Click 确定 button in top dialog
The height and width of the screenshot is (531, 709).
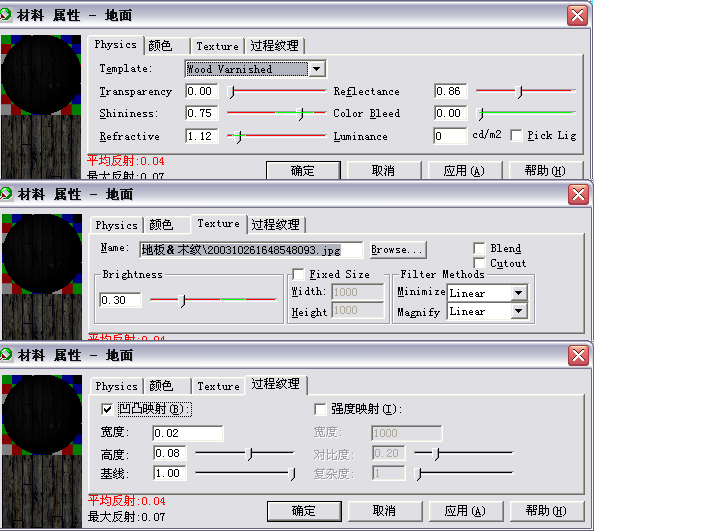[x=303, y=171]
